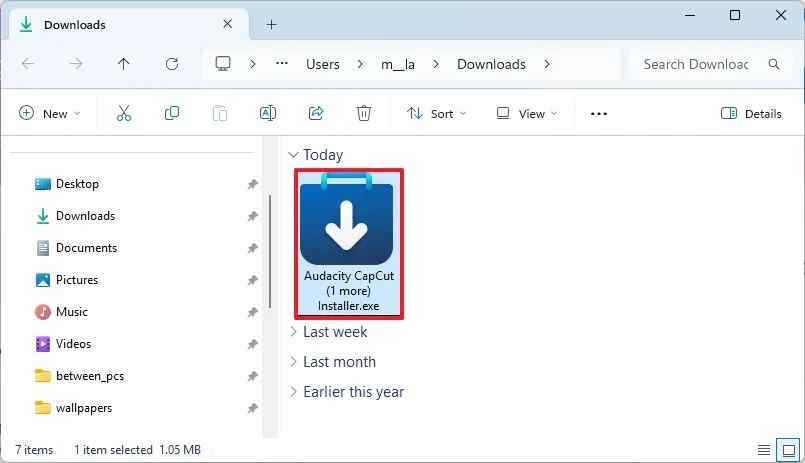
Task: Add a new tab with plus button
Action: click(272, 24)
